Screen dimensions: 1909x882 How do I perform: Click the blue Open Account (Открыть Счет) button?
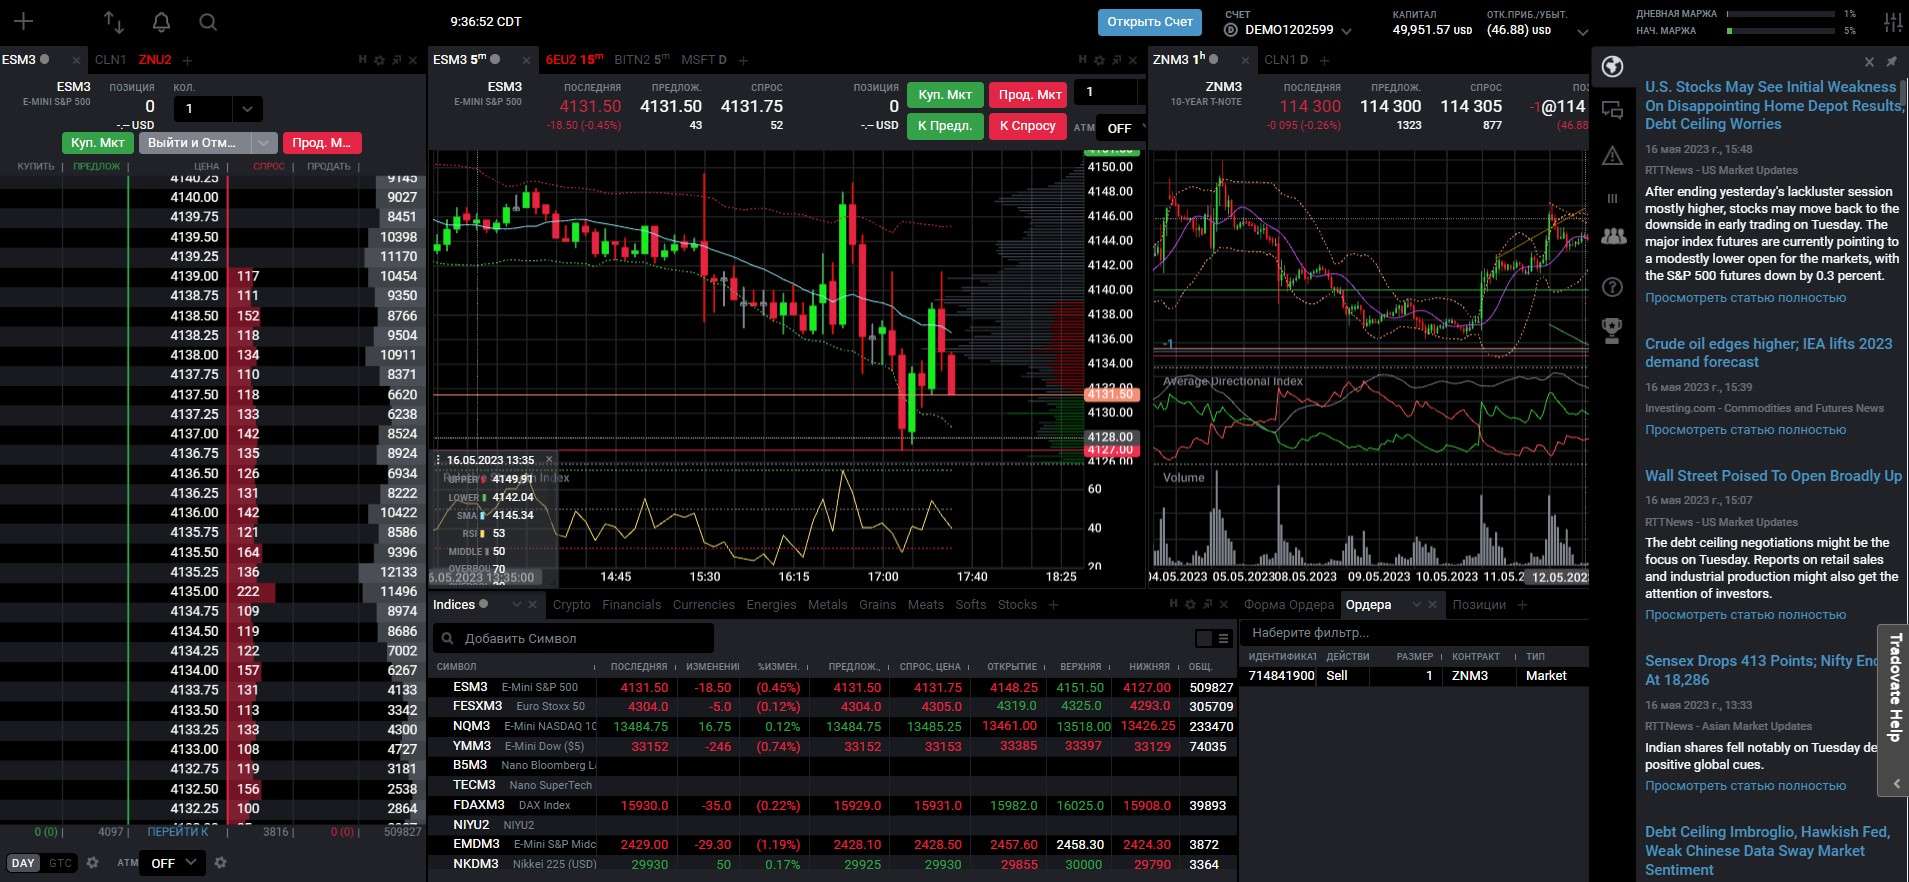(x=1150, y=22)
